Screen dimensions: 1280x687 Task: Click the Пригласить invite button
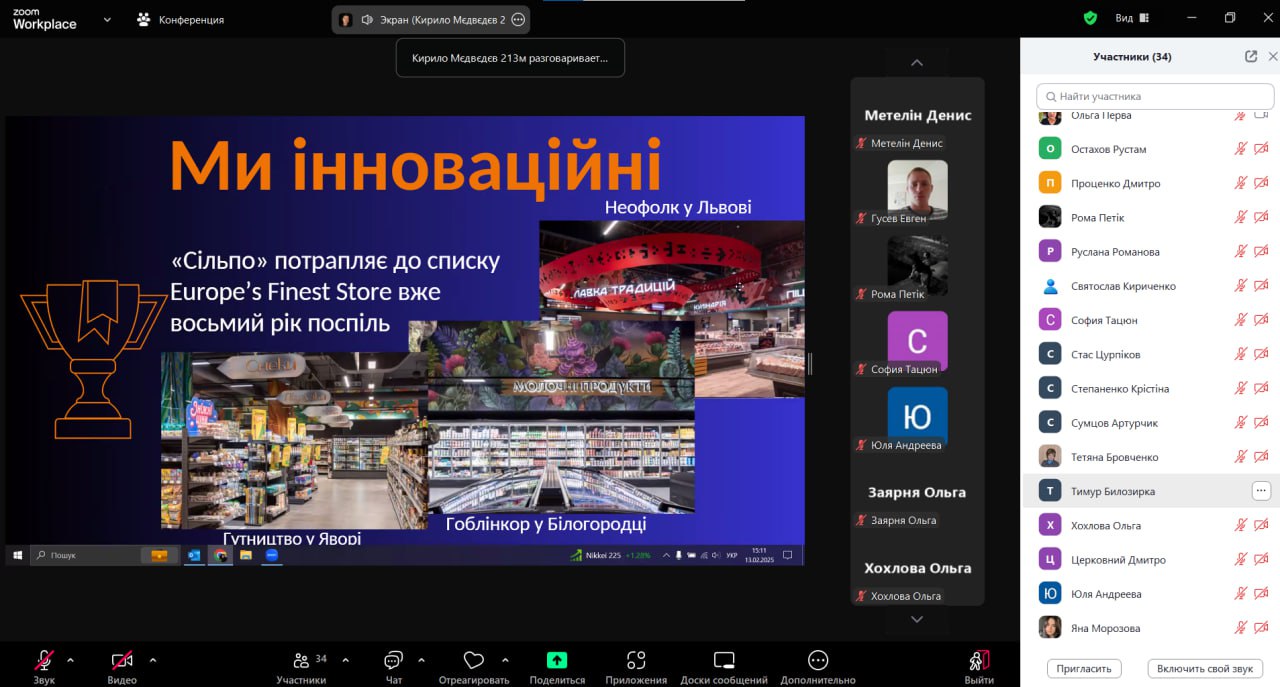click(x=1084, y=668)
